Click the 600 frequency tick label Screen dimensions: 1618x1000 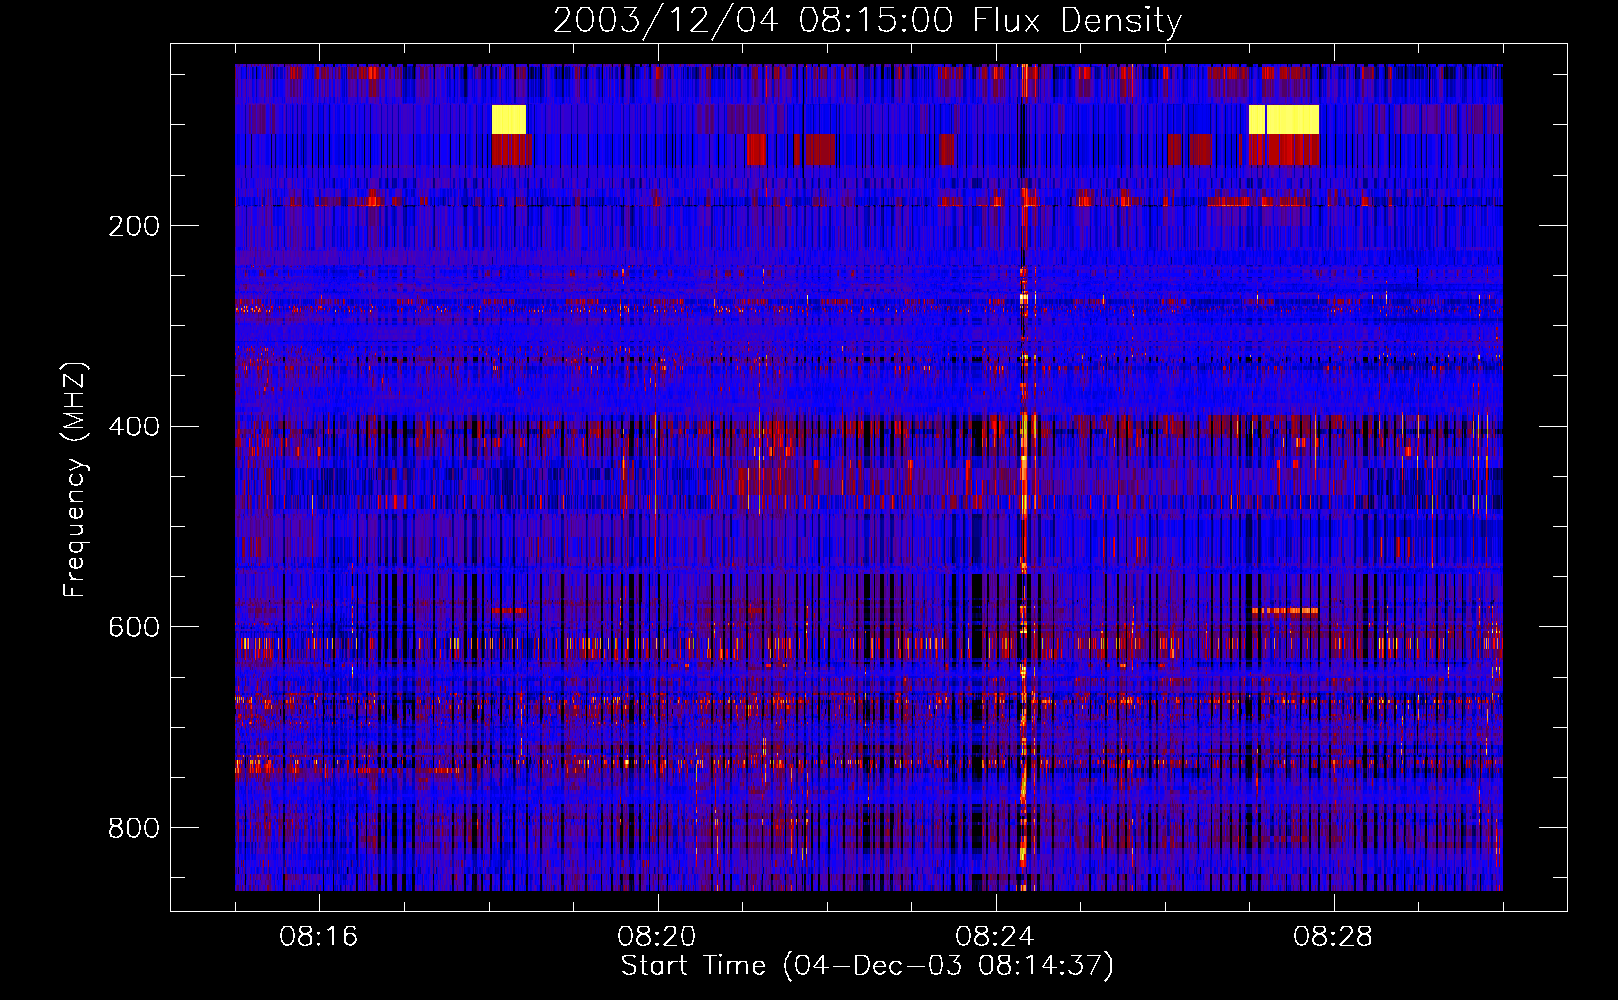pos(134,627)
